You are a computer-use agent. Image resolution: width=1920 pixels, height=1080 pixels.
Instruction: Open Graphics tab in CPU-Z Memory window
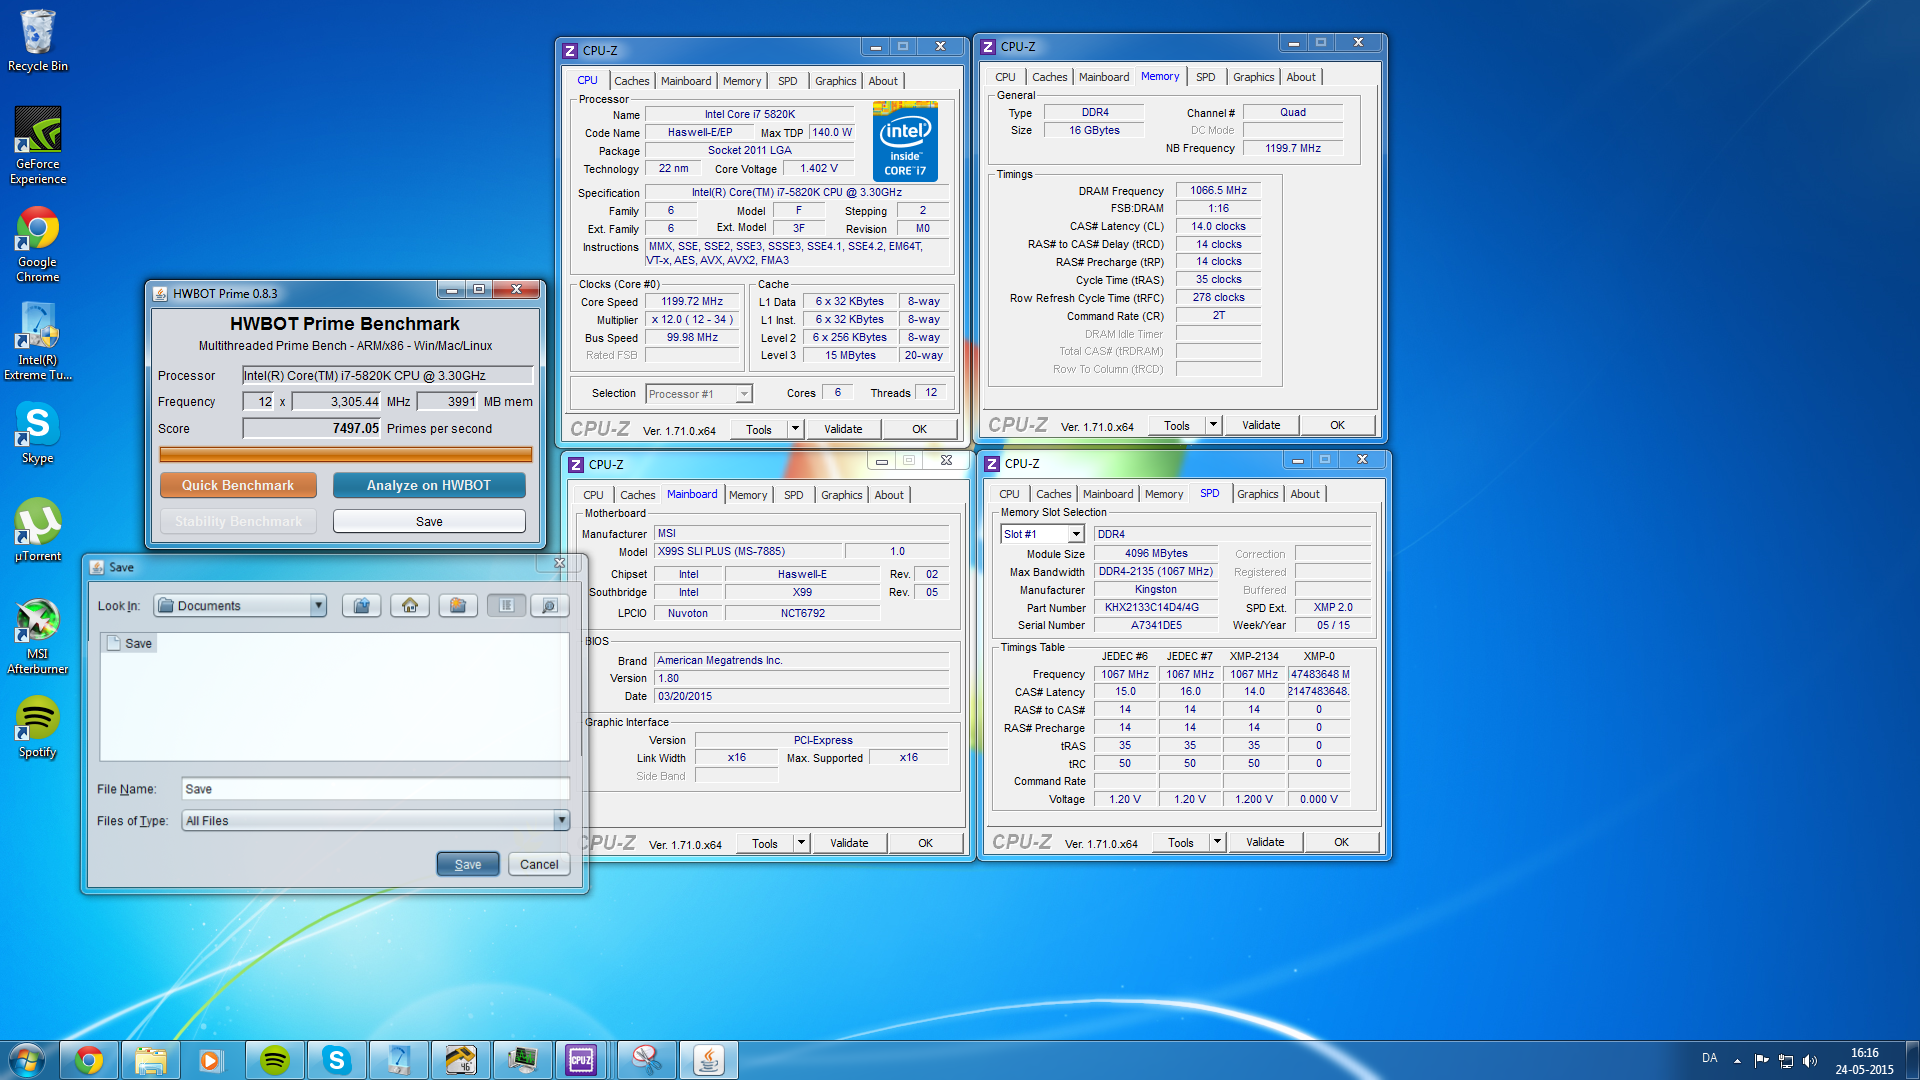pyautogui.click(x=1253, y=77)
